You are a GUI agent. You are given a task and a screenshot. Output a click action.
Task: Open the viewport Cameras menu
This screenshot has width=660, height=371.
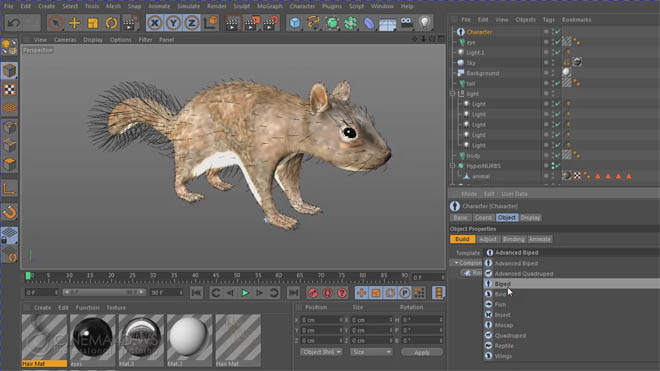tap(65, 40)
